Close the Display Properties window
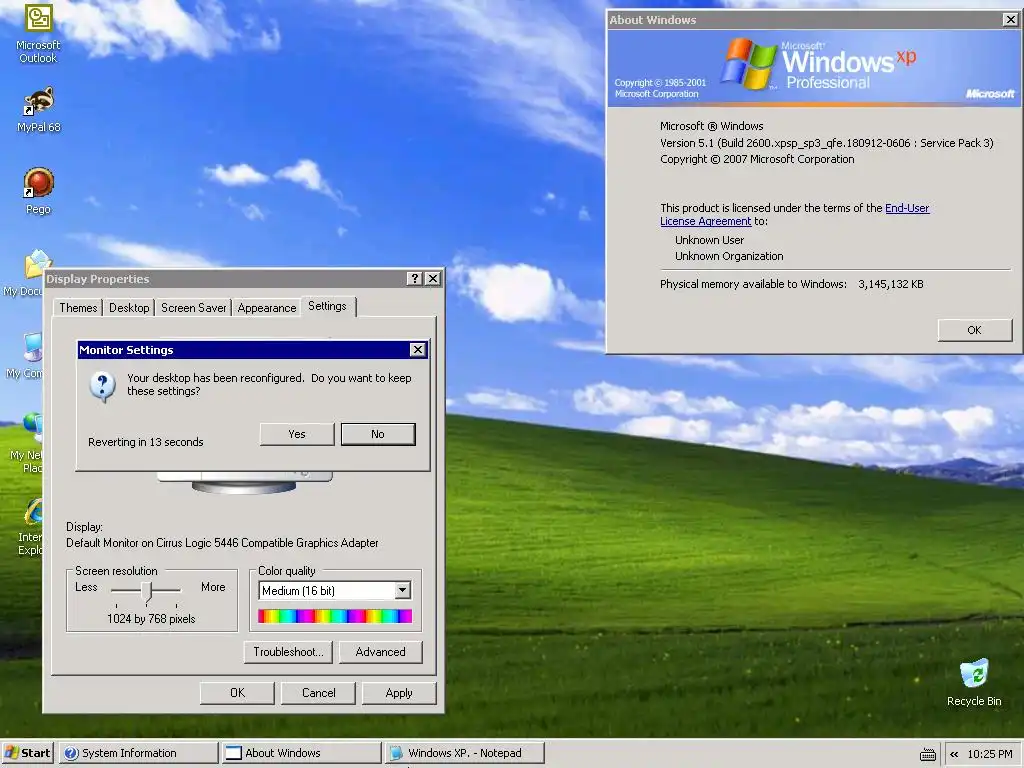Viewport: 1024px width, 768px height. pyautogui.click(x=432, y=279)
